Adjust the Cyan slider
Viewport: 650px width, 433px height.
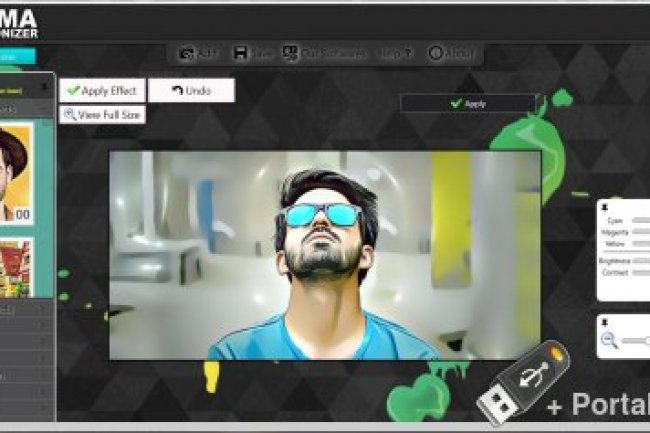click(640, 220)
